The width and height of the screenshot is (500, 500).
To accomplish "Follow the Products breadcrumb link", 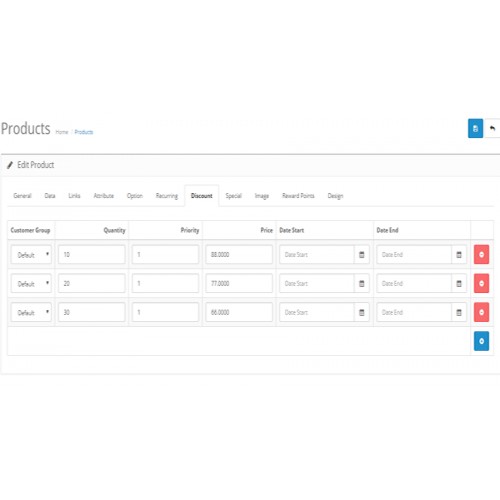I will click(x=84, y=132).
